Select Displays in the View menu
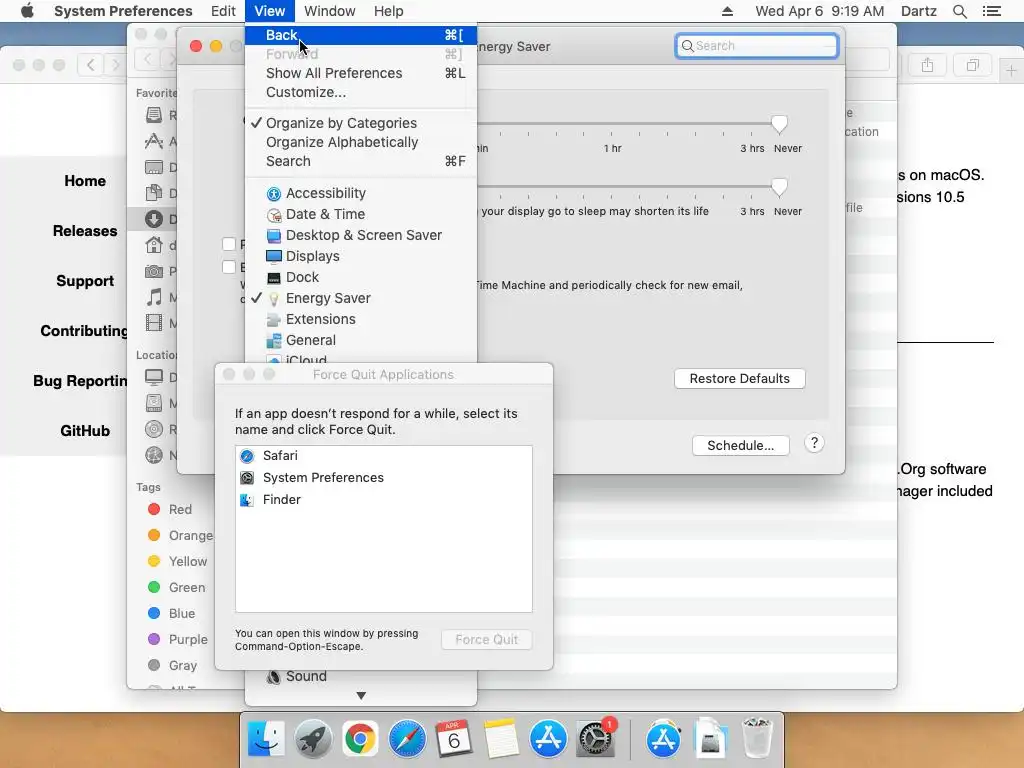Image resolution: width=1024 pixels, height=768 pixels. [361, 256]
